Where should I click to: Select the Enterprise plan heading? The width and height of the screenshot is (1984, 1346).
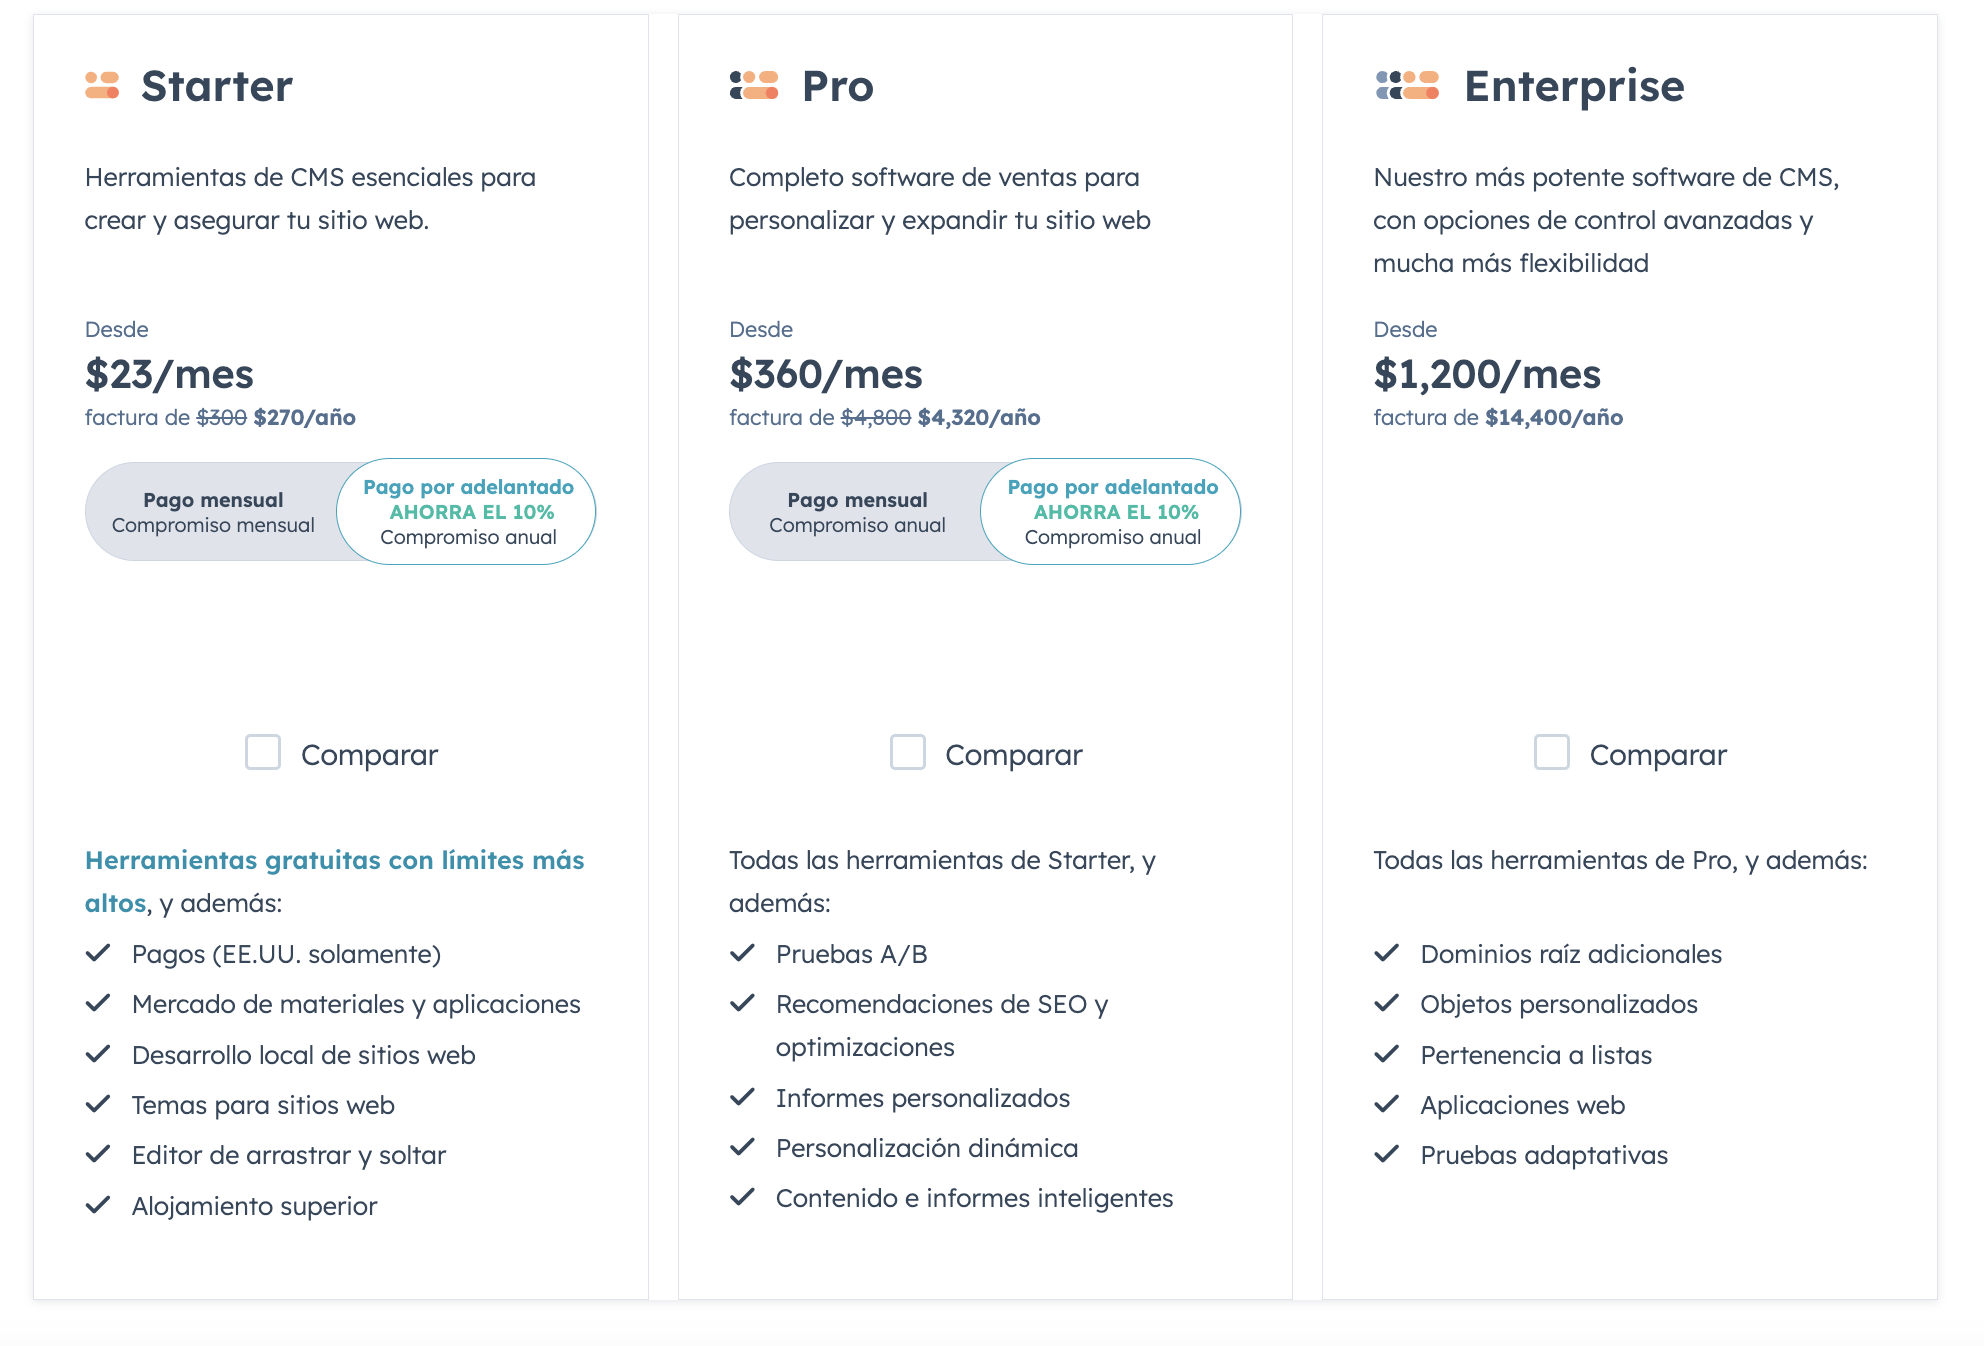tap(1575, 87)
